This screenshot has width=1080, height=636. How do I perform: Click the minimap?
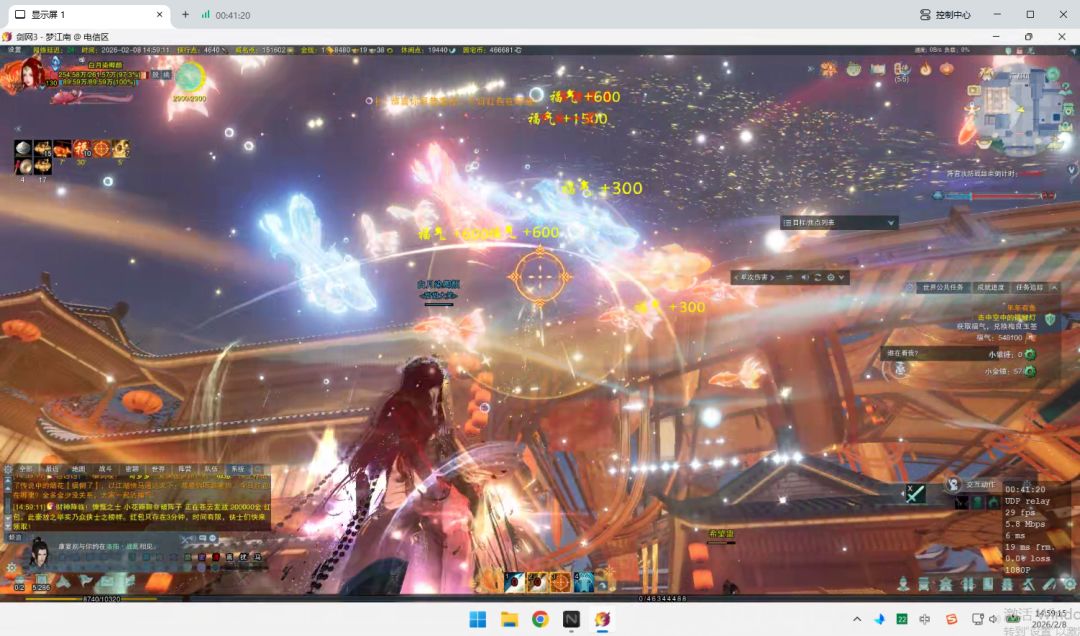(x=1018, y=110)
